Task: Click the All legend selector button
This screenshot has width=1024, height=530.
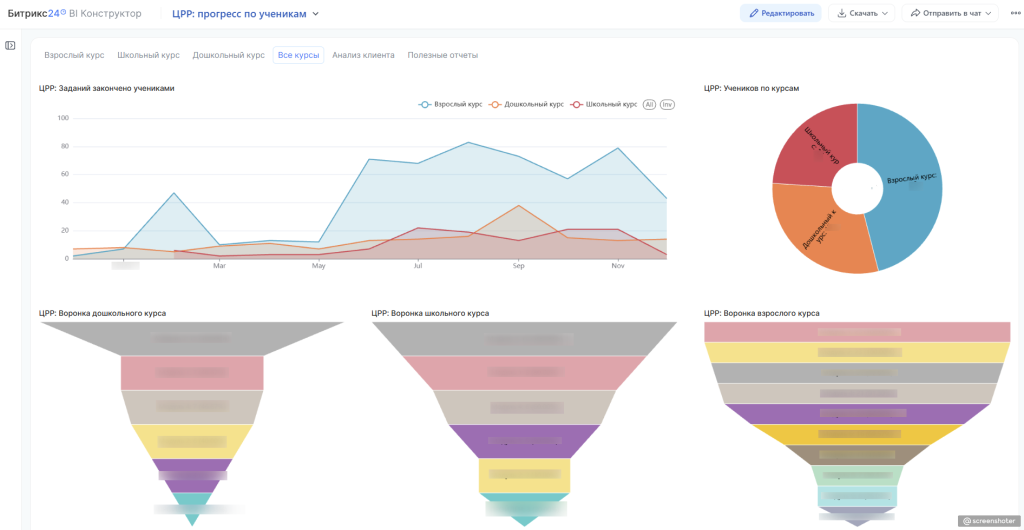Action: coord(649,104)
